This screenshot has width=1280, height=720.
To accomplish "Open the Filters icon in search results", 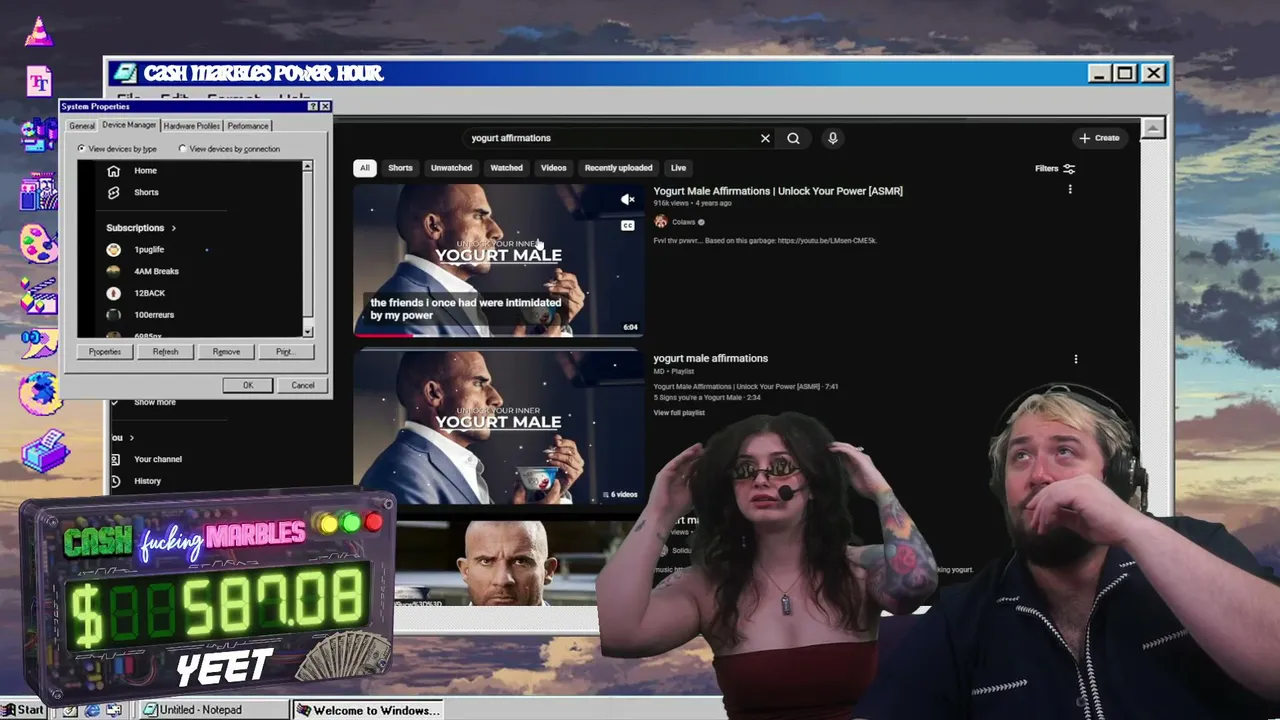I will (x=1069, y=168).
